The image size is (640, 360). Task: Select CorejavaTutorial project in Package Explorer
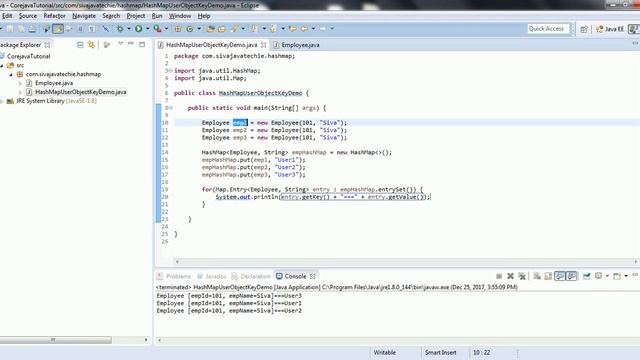(29, 56)
